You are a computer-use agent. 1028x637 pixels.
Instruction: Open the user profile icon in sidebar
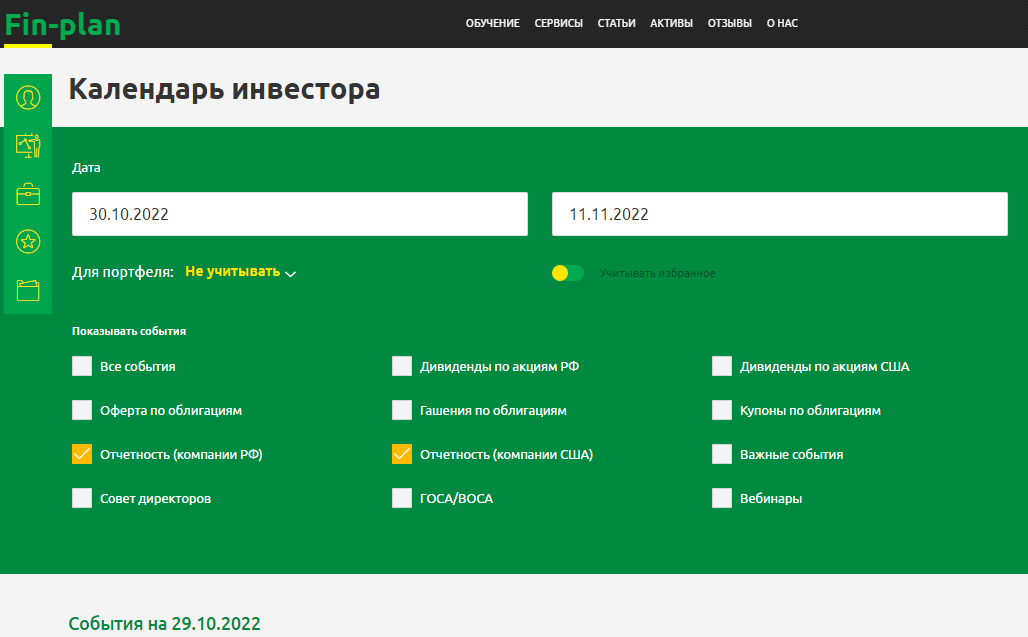28,98
